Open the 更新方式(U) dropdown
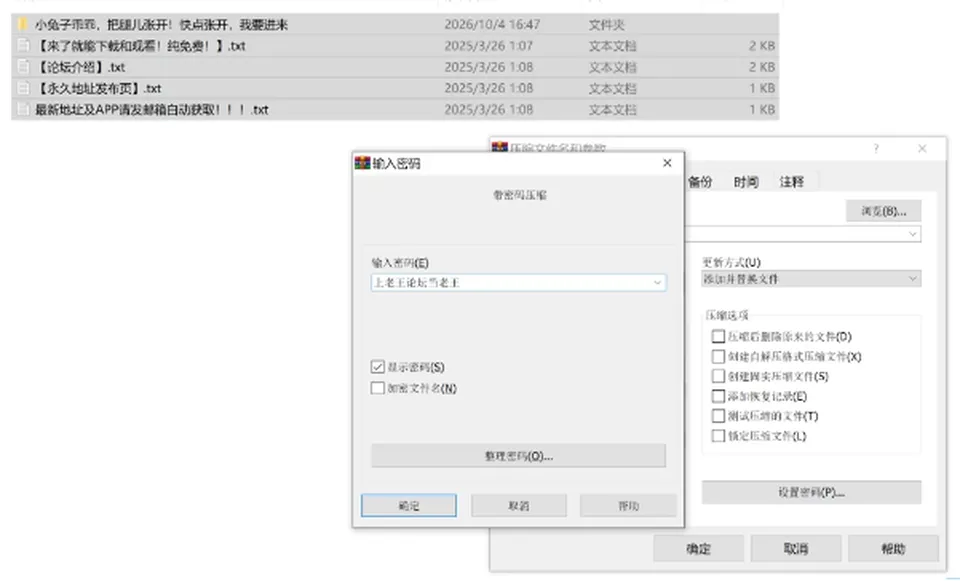Screen dimensions: 960x581 [x=811, y=279]
